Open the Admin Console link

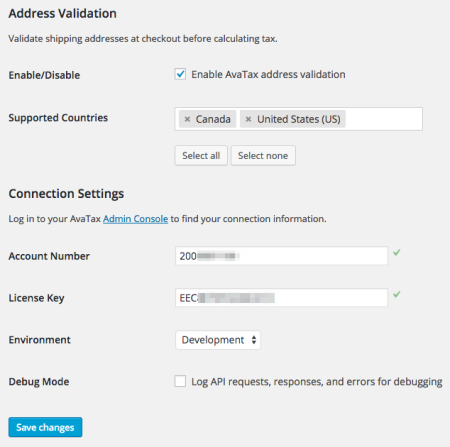135,219
